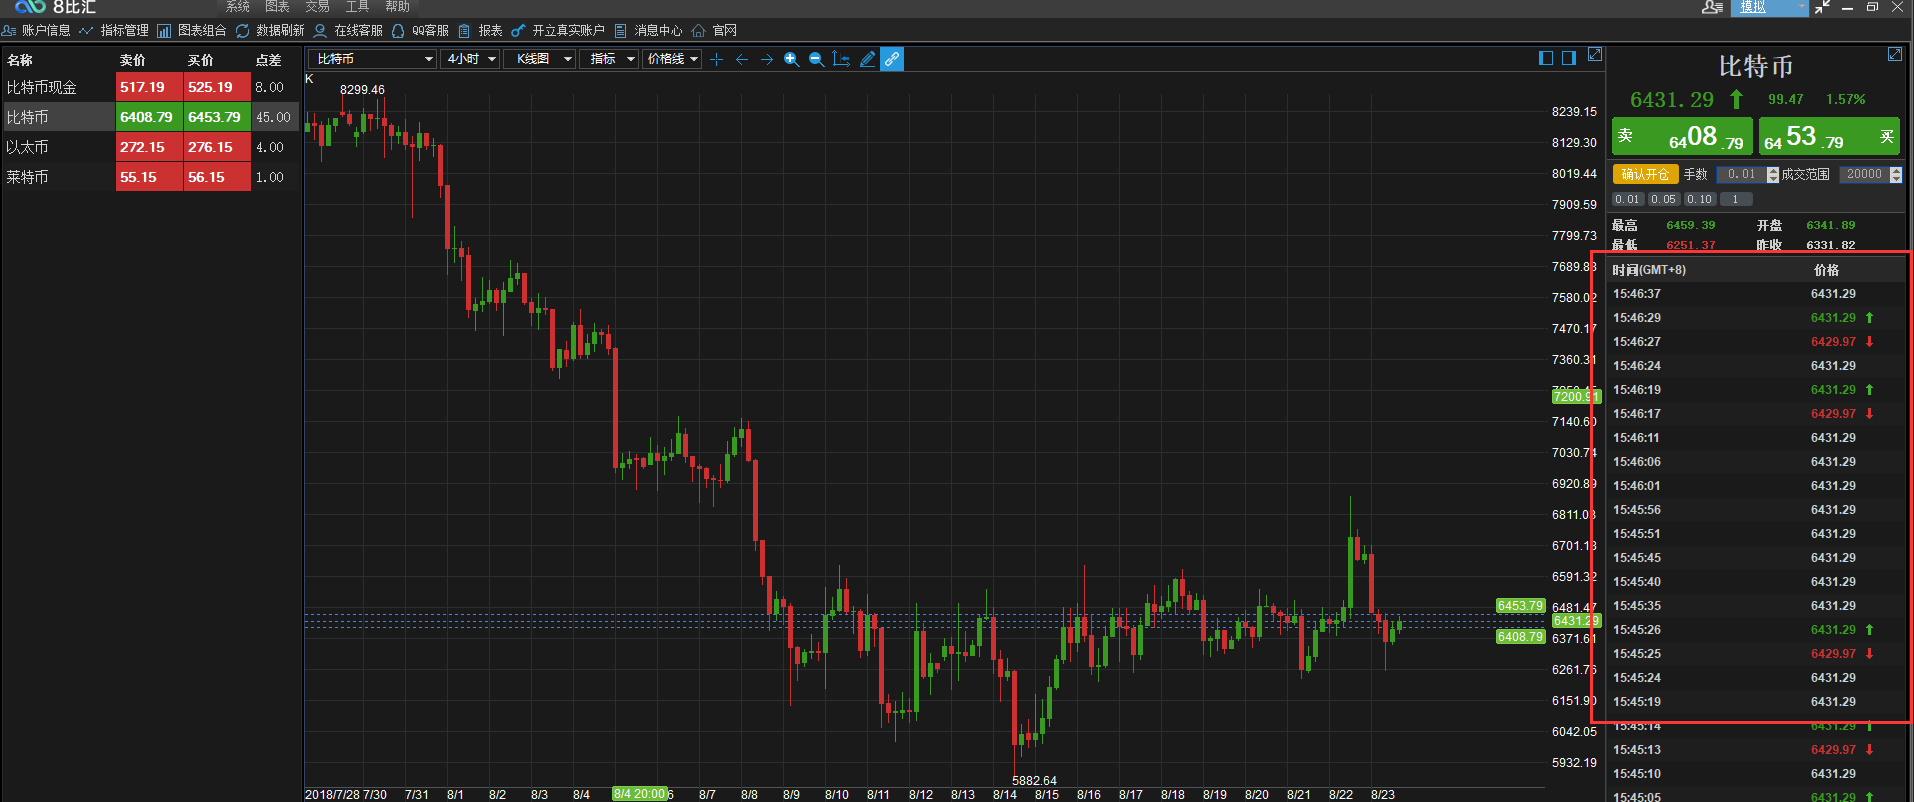
Task: Click the chart axis scale icon
Action: pyautogui.click(x=841, y=59)
